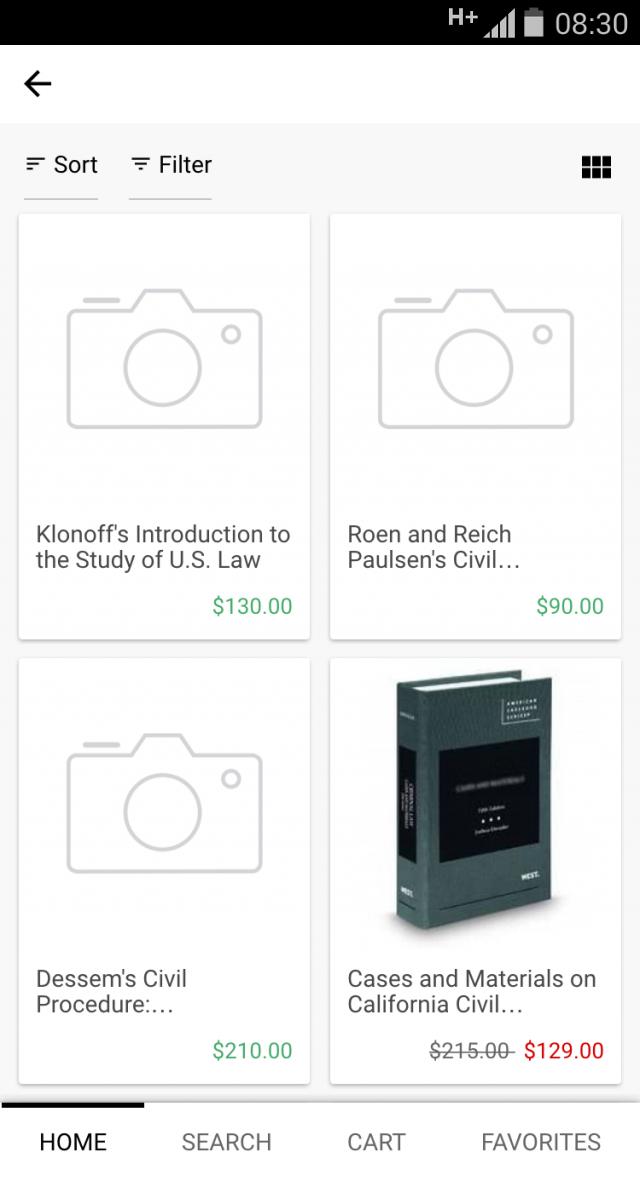Image resolution: width=640 pixels, height=1181 pixels.
Task: Select Dessem's Civil Procedure title
Action: tap(112, 991)
